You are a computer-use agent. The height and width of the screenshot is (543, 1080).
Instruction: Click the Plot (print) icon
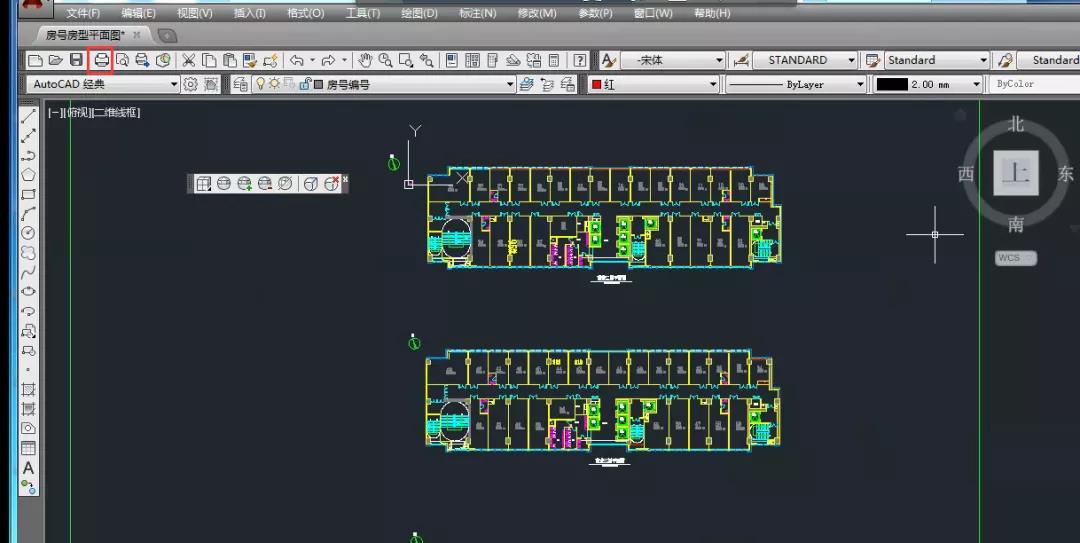click(100, 60)
